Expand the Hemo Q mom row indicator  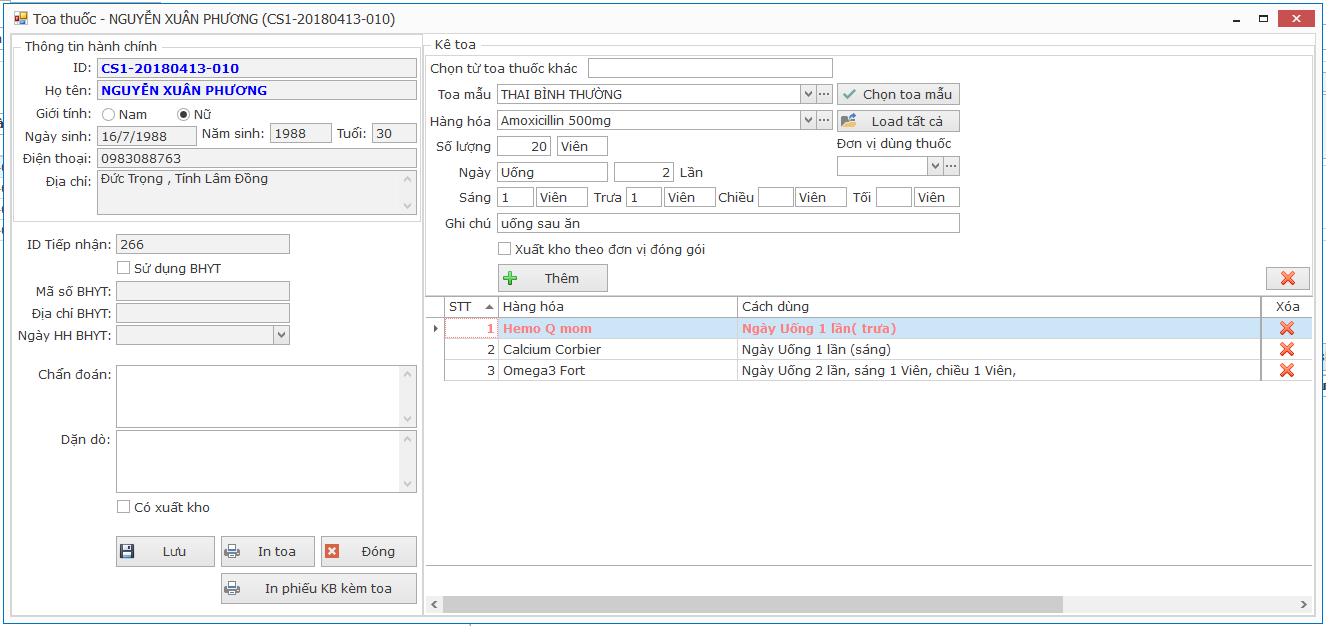click(x=434, y=328)
